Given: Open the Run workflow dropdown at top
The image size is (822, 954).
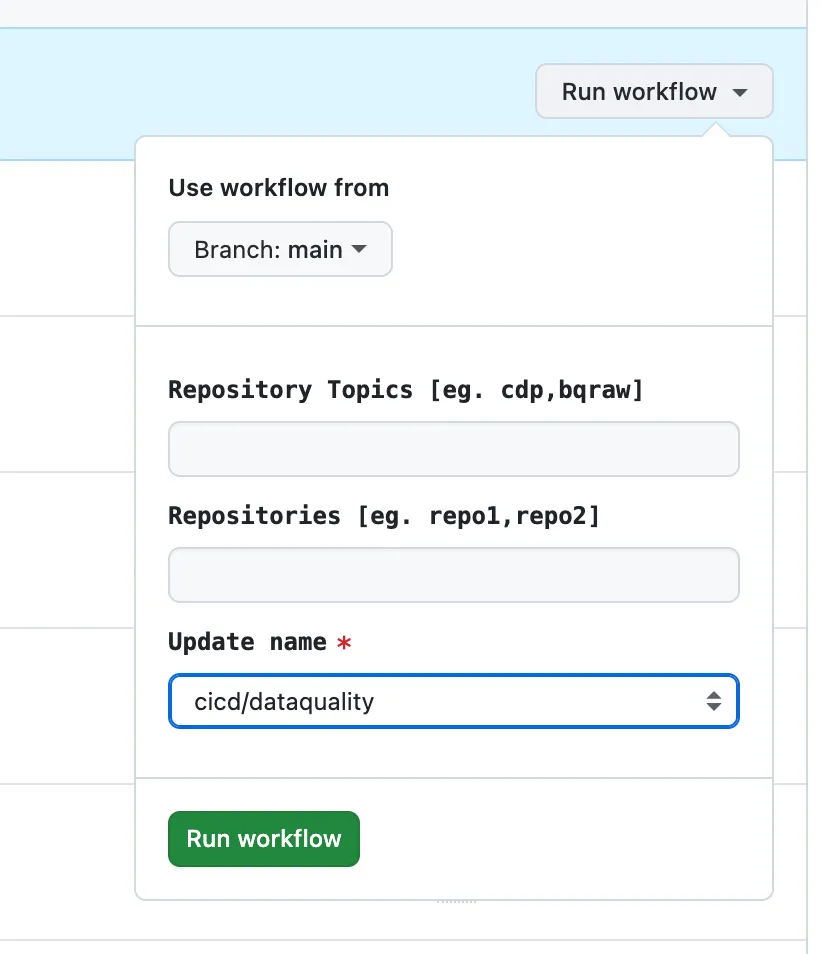Looking at the screenshot, I should (654, 91).
